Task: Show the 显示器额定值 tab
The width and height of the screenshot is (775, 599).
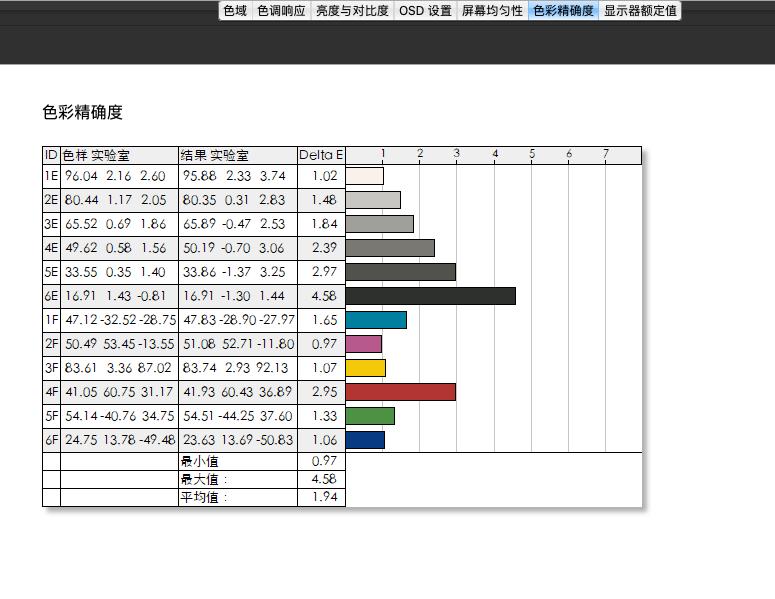Action: click(x=640, y=11)
